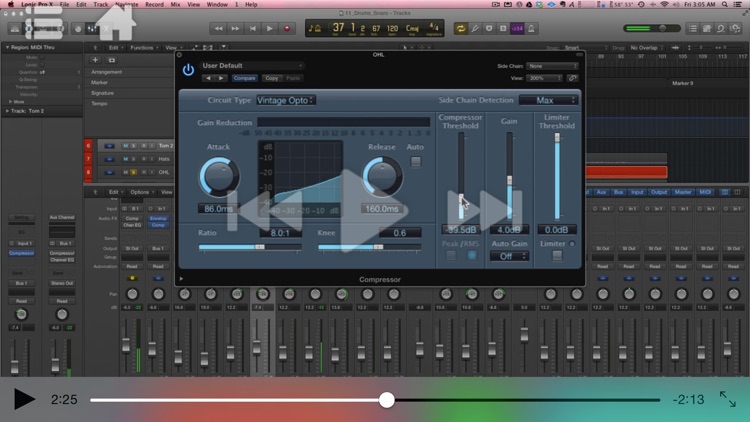Enable the Auto release checkbox
The image size is (750, 422).
[416, 162]
